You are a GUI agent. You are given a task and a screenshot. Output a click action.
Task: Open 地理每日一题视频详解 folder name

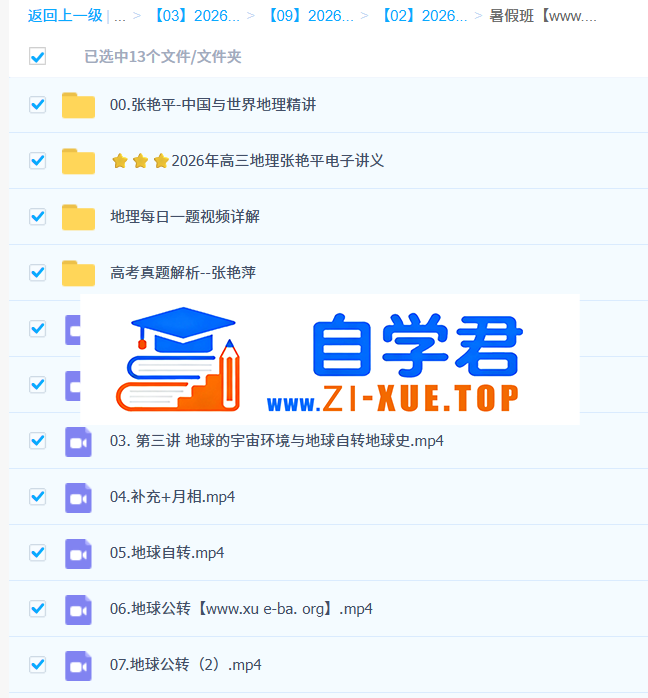tap(185, 217)
